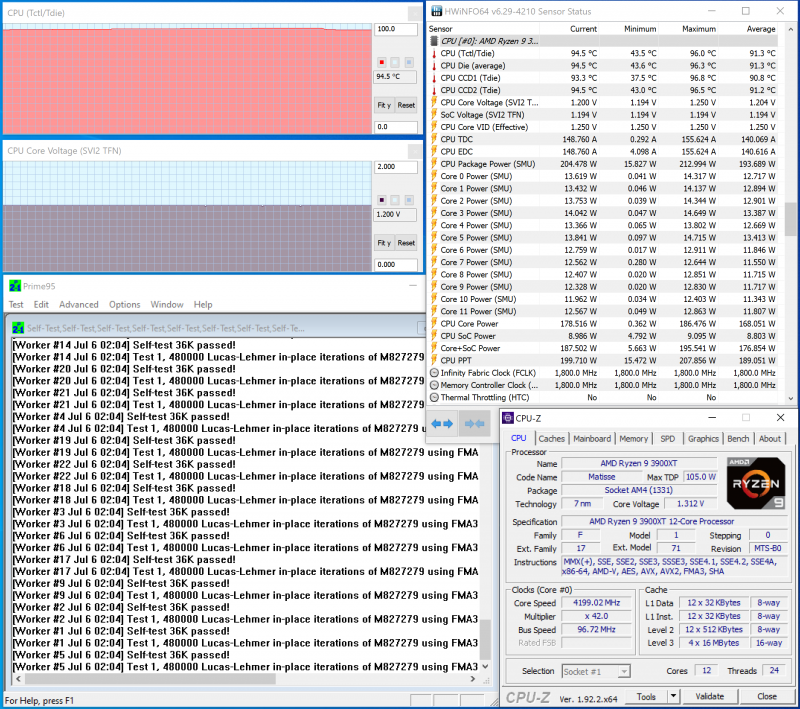
Task: Click the Self-Test child window icon in Prime95
Action: point(18,328)
